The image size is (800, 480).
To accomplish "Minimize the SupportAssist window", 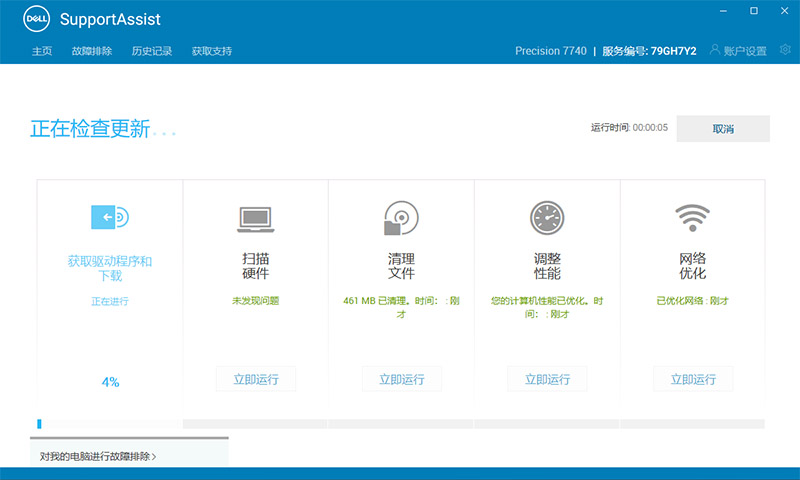I will point(723,11).
